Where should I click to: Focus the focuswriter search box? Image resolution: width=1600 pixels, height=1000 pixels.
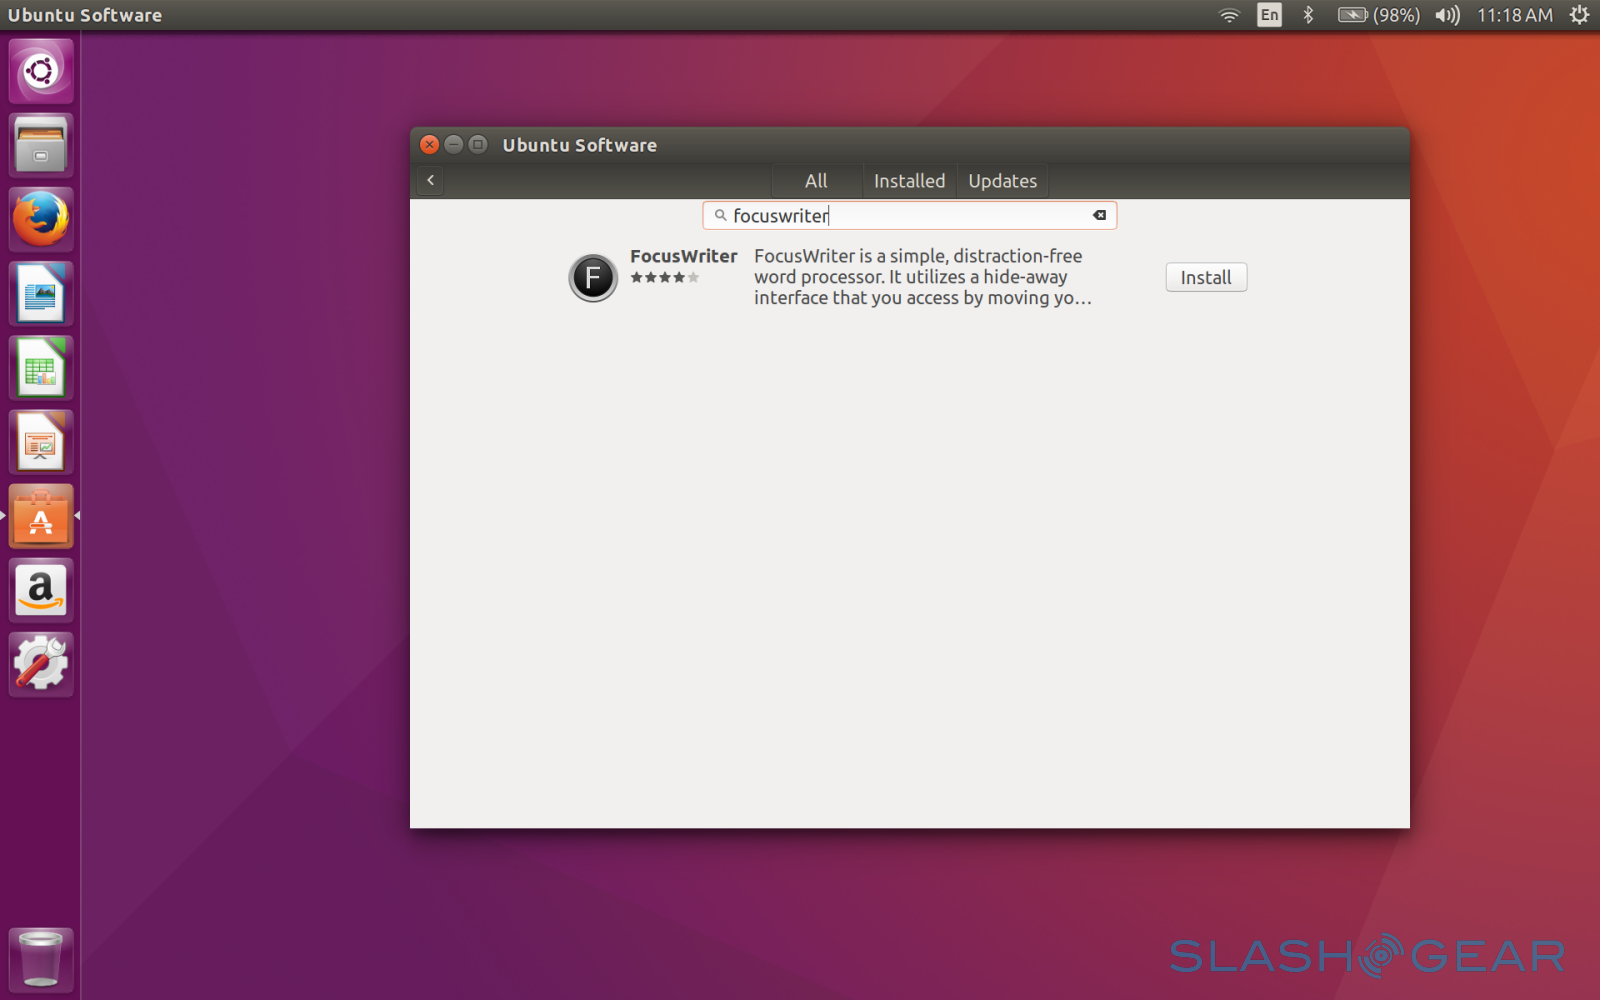pyautogui.click(x=900, y=216)
